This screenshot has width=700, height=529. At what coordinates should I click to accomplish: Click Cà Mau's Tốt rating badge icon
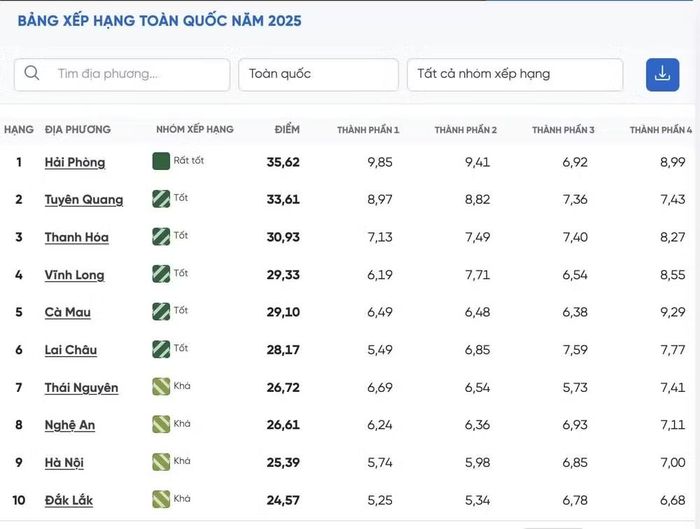[161, 312]
